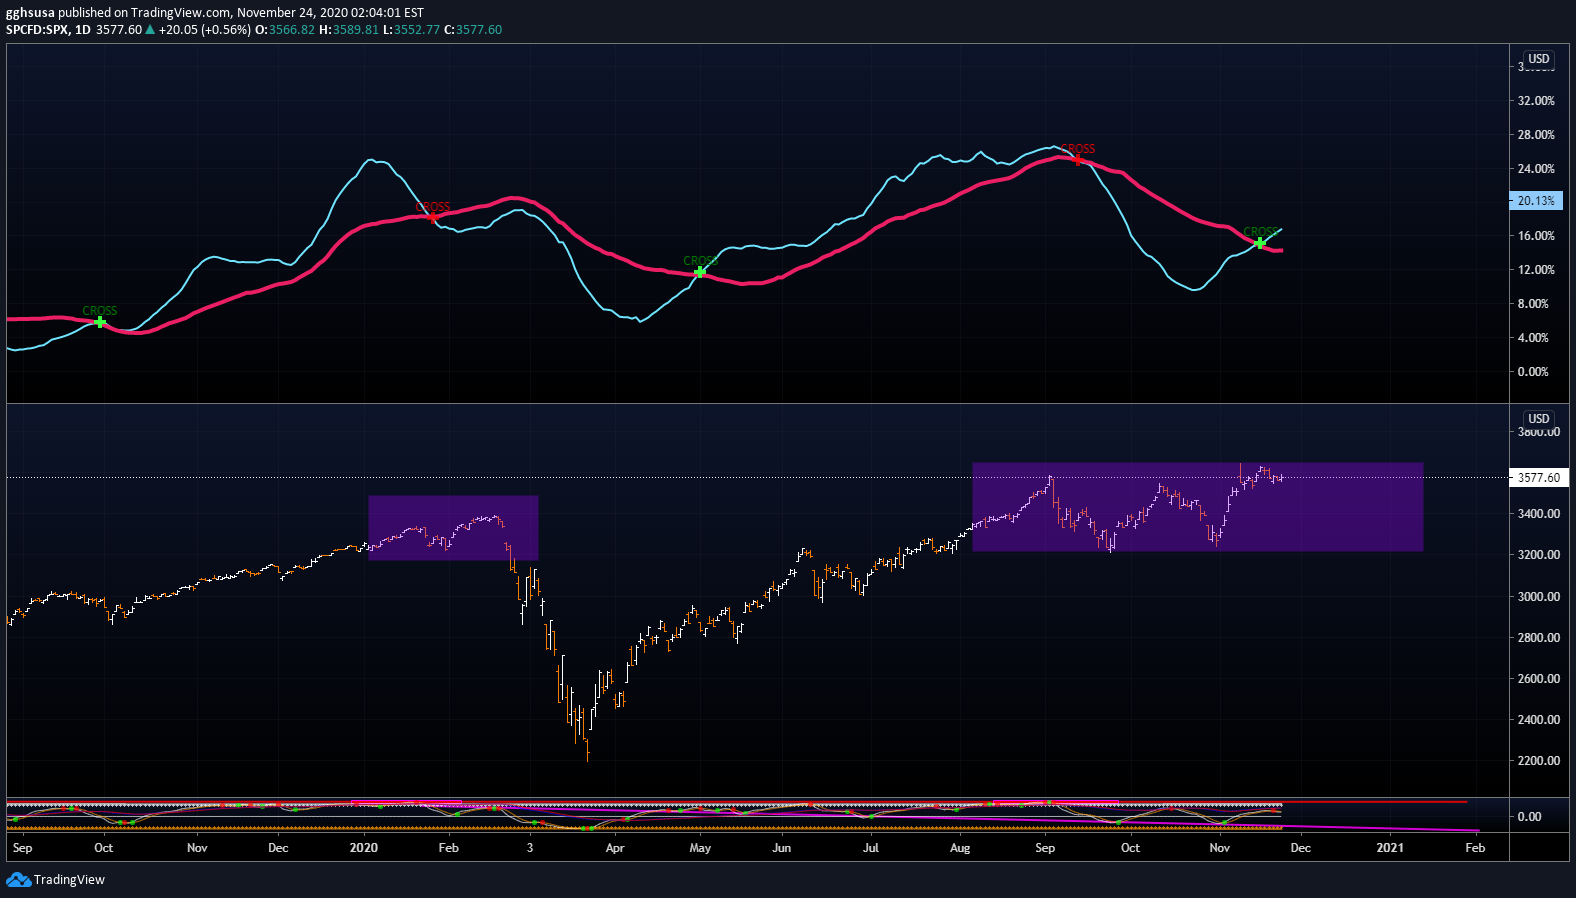
Task: Click the 2021 label on the time axis
Action: (x=1390, y=848)
